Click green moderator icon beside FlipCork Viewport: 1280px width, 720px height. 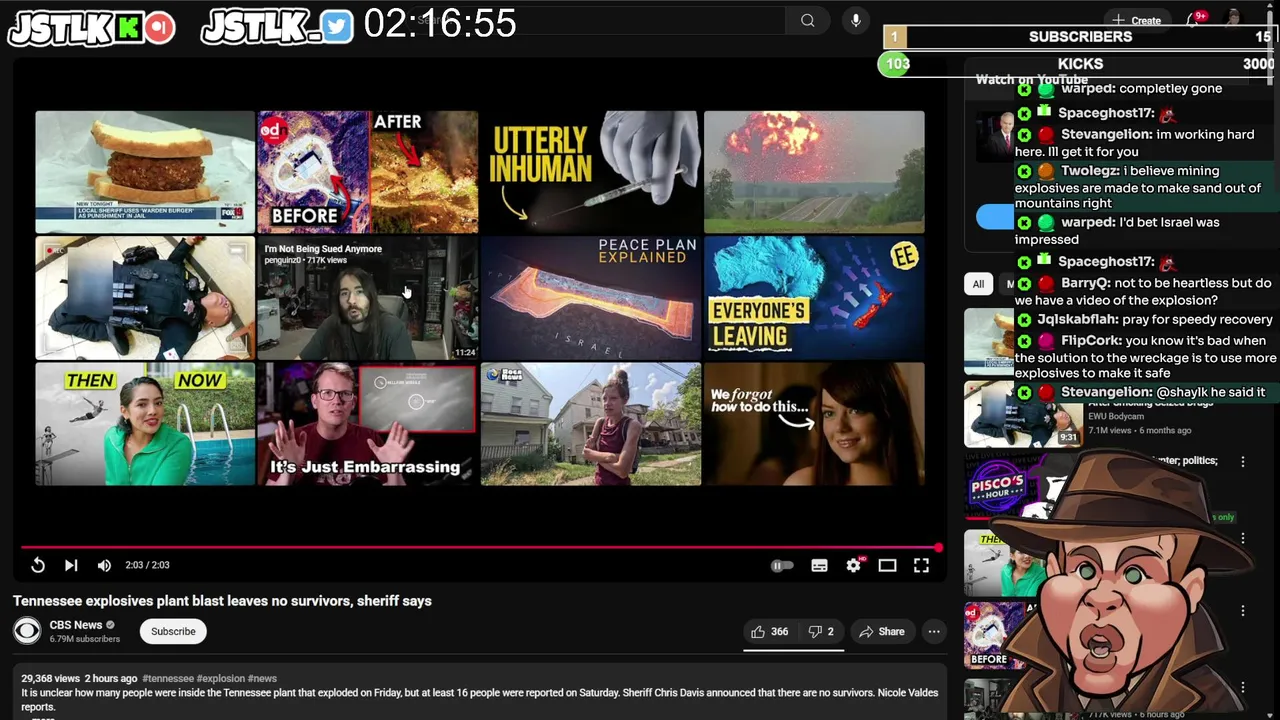click(1024, 341)
